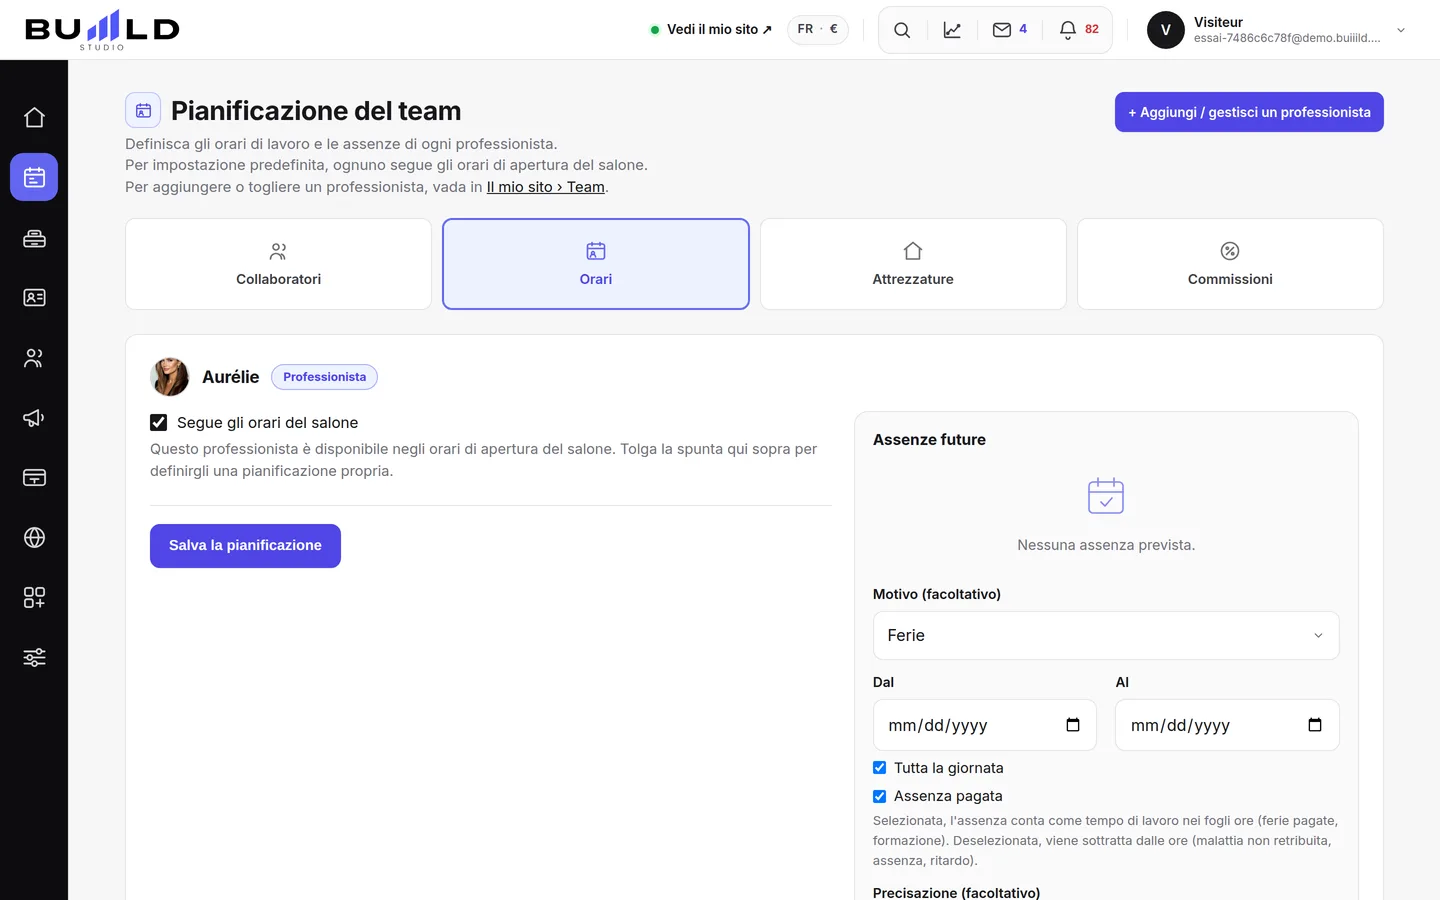
Task: Open the messages envelope icon
Action: pos(1001,30)
